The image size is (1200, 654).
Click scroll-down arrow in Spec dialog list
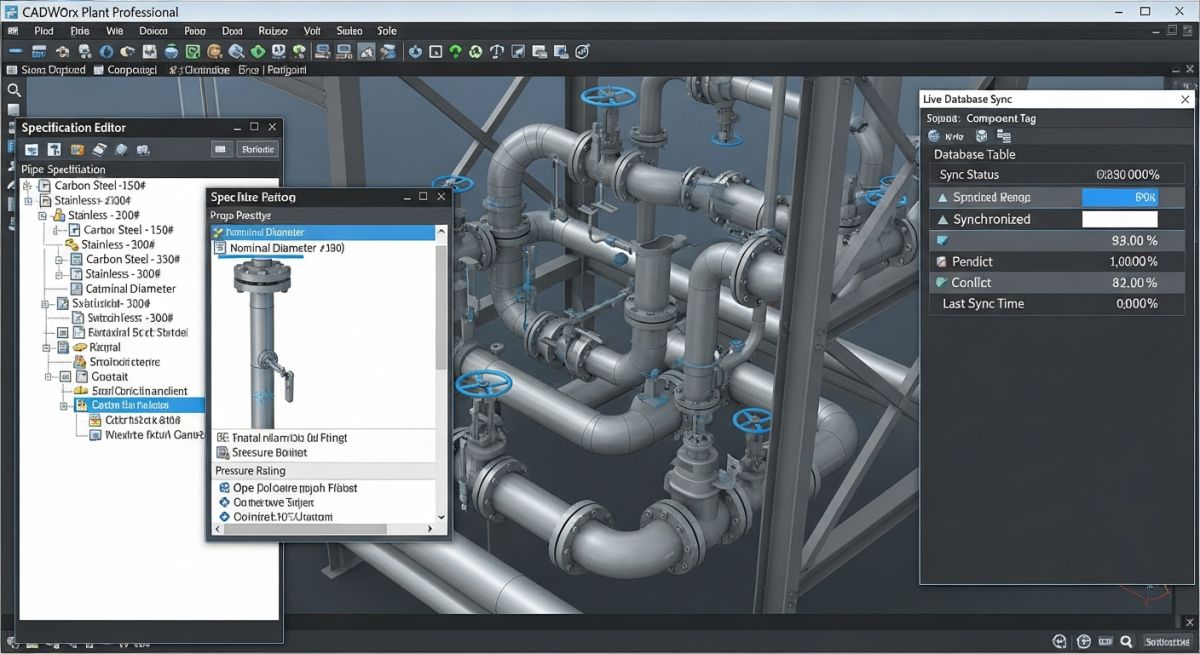tap(442, 517)
